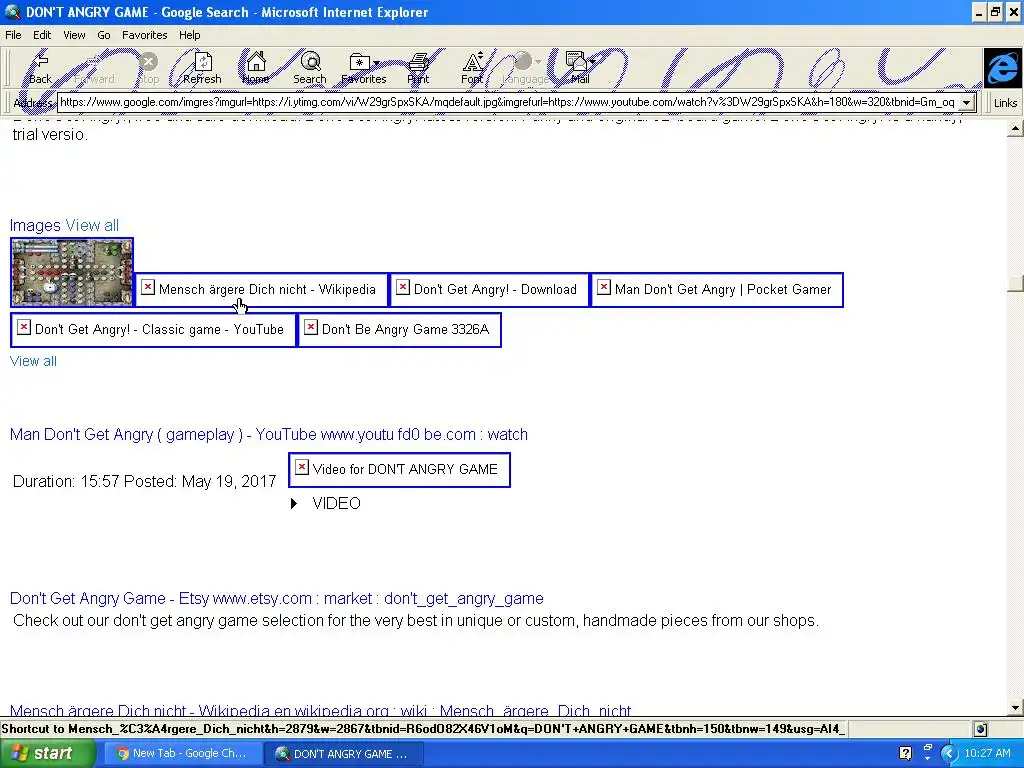The height and width of the screenshot is (768, 1024).
Task: Open the Mail toolbar button
Action: pos(580,68)
